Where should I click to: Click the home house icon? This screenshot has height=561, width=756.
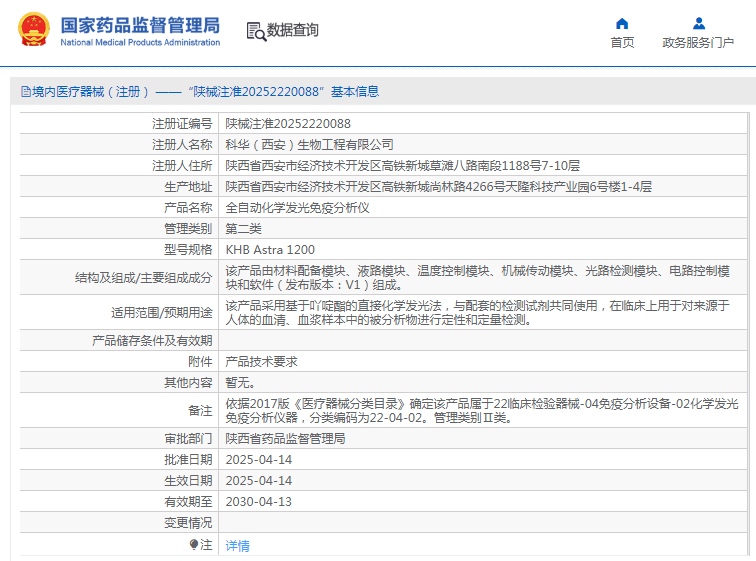622,23
